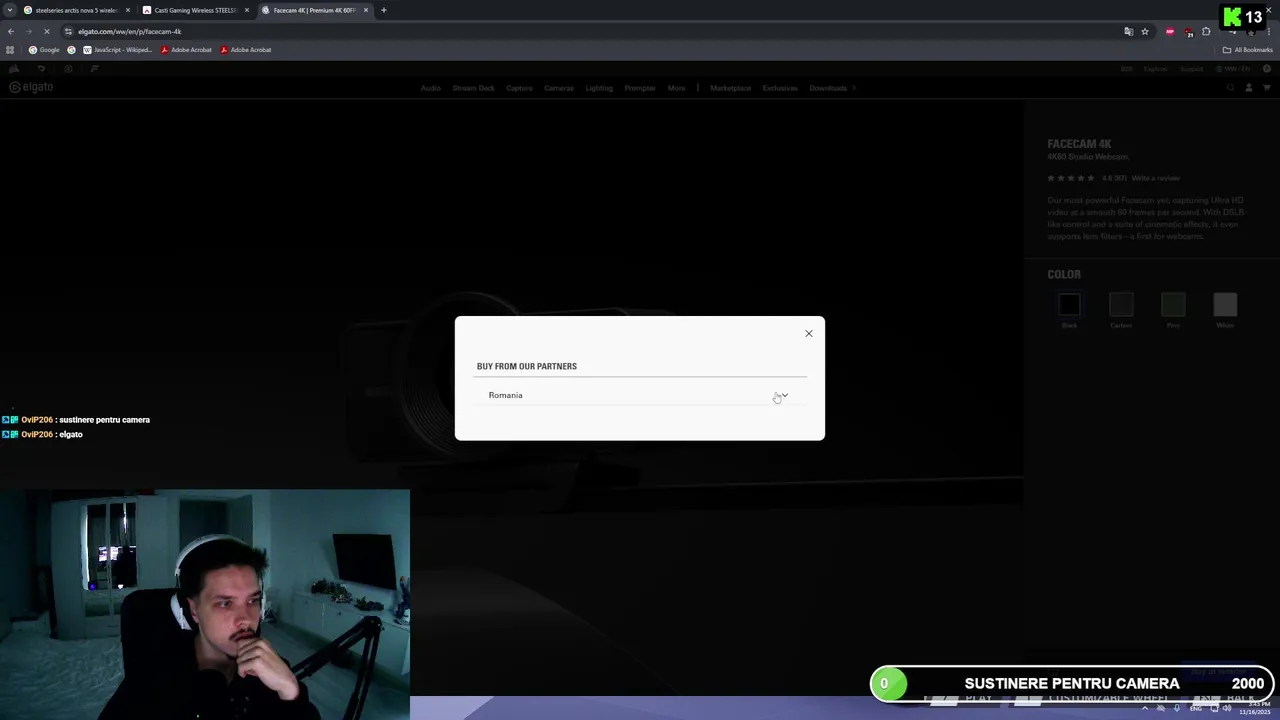Click the Write a review link

pyautogui.click(x=1156, y=178)
